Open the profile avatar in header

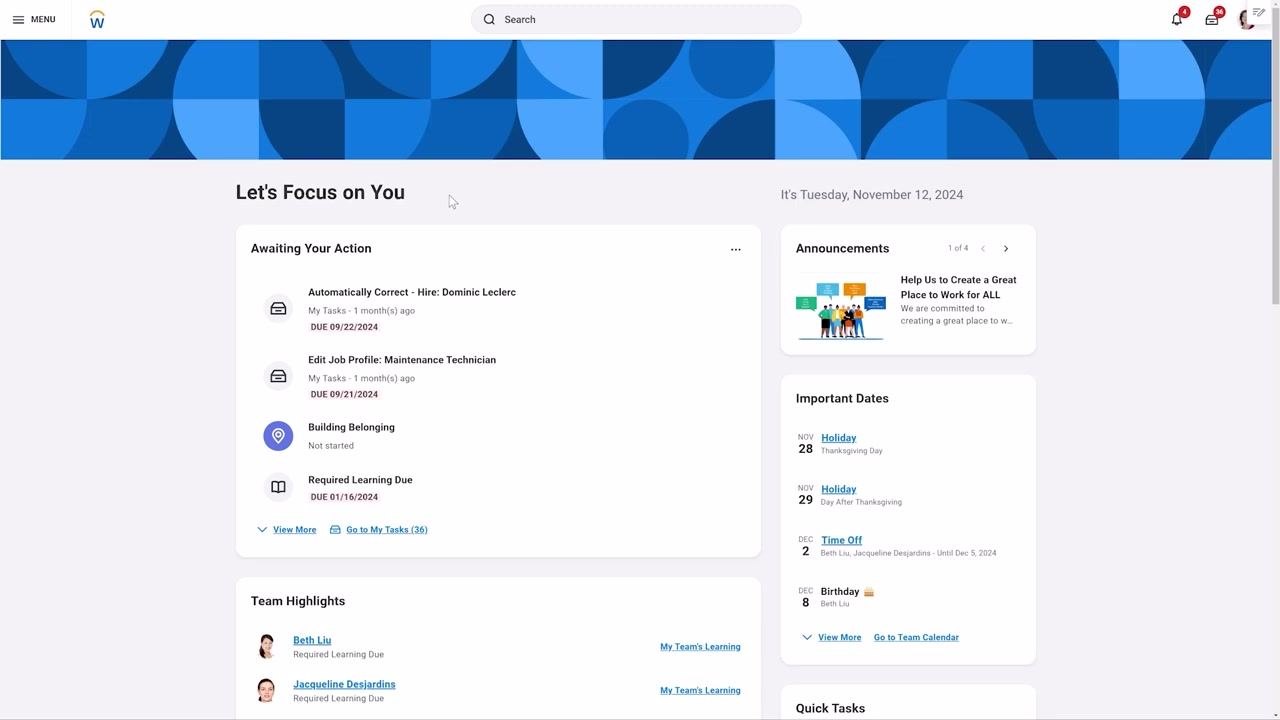point(1246,20)
